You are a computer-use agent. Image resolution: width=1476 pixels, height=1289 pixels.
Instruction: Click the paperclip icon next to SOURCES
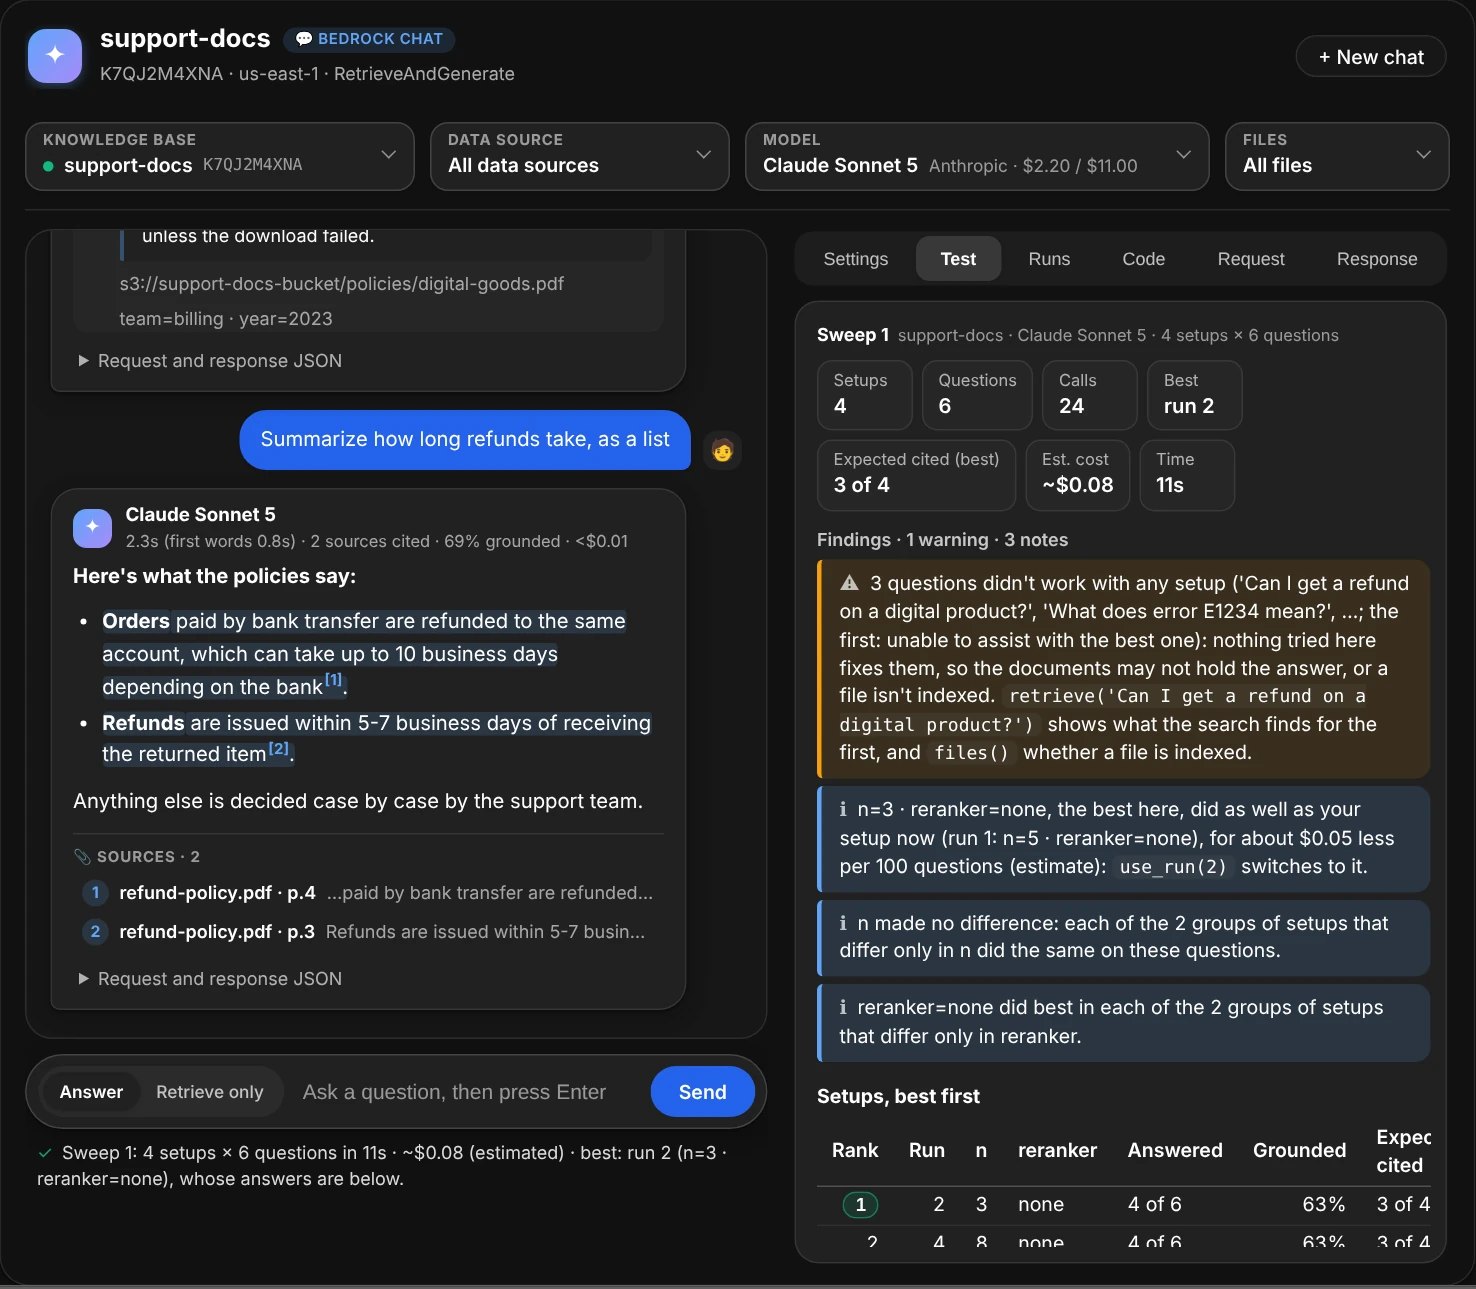[x=82, y=857]
